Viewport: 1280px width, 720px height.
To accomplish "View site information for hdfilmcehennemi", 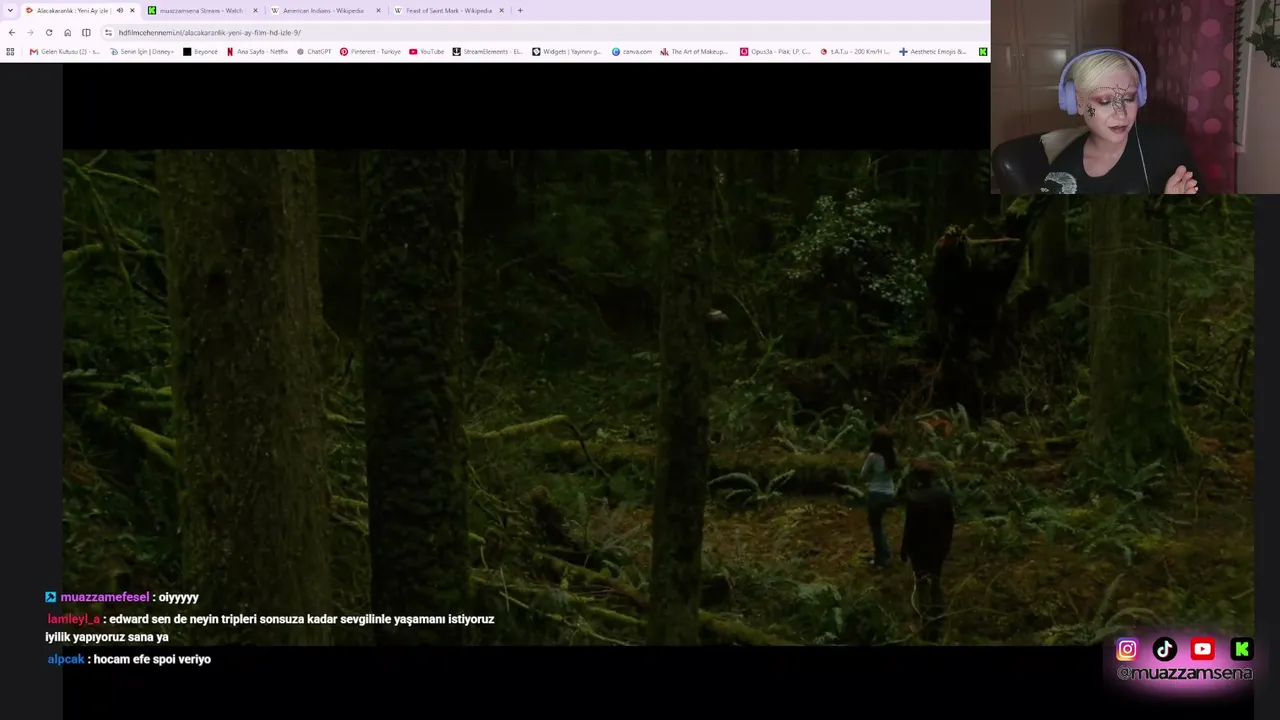I will [108, 32].
